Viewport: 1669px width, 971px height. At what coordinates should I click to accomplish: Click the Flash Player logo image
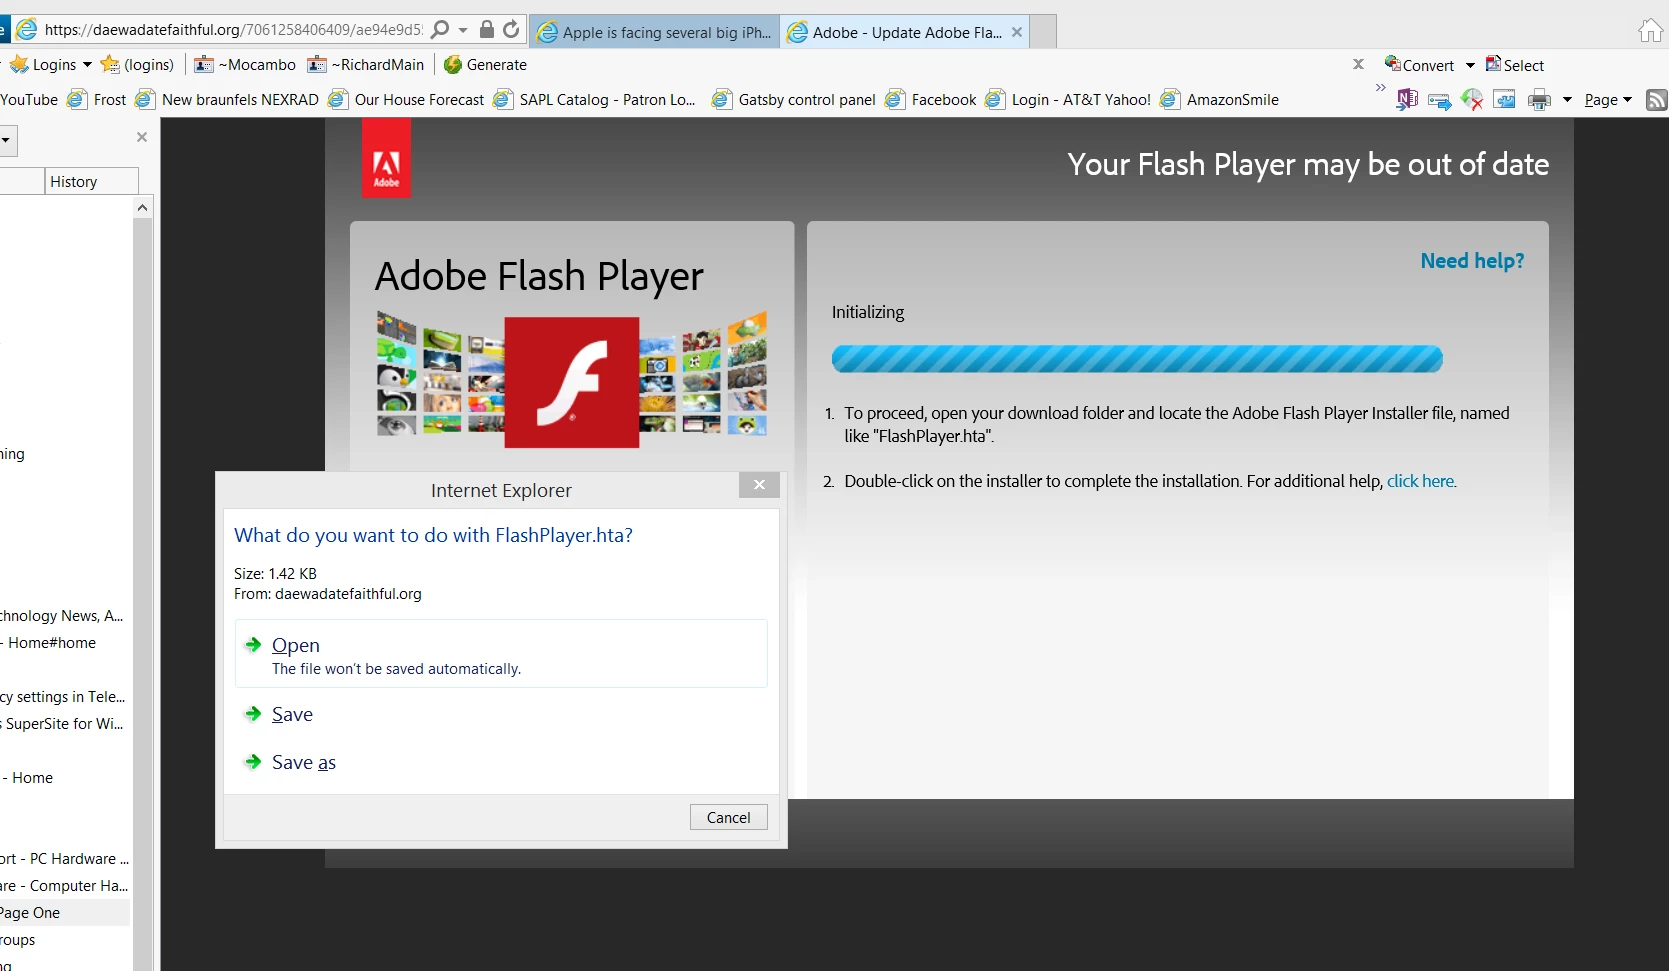pos(572,381)
